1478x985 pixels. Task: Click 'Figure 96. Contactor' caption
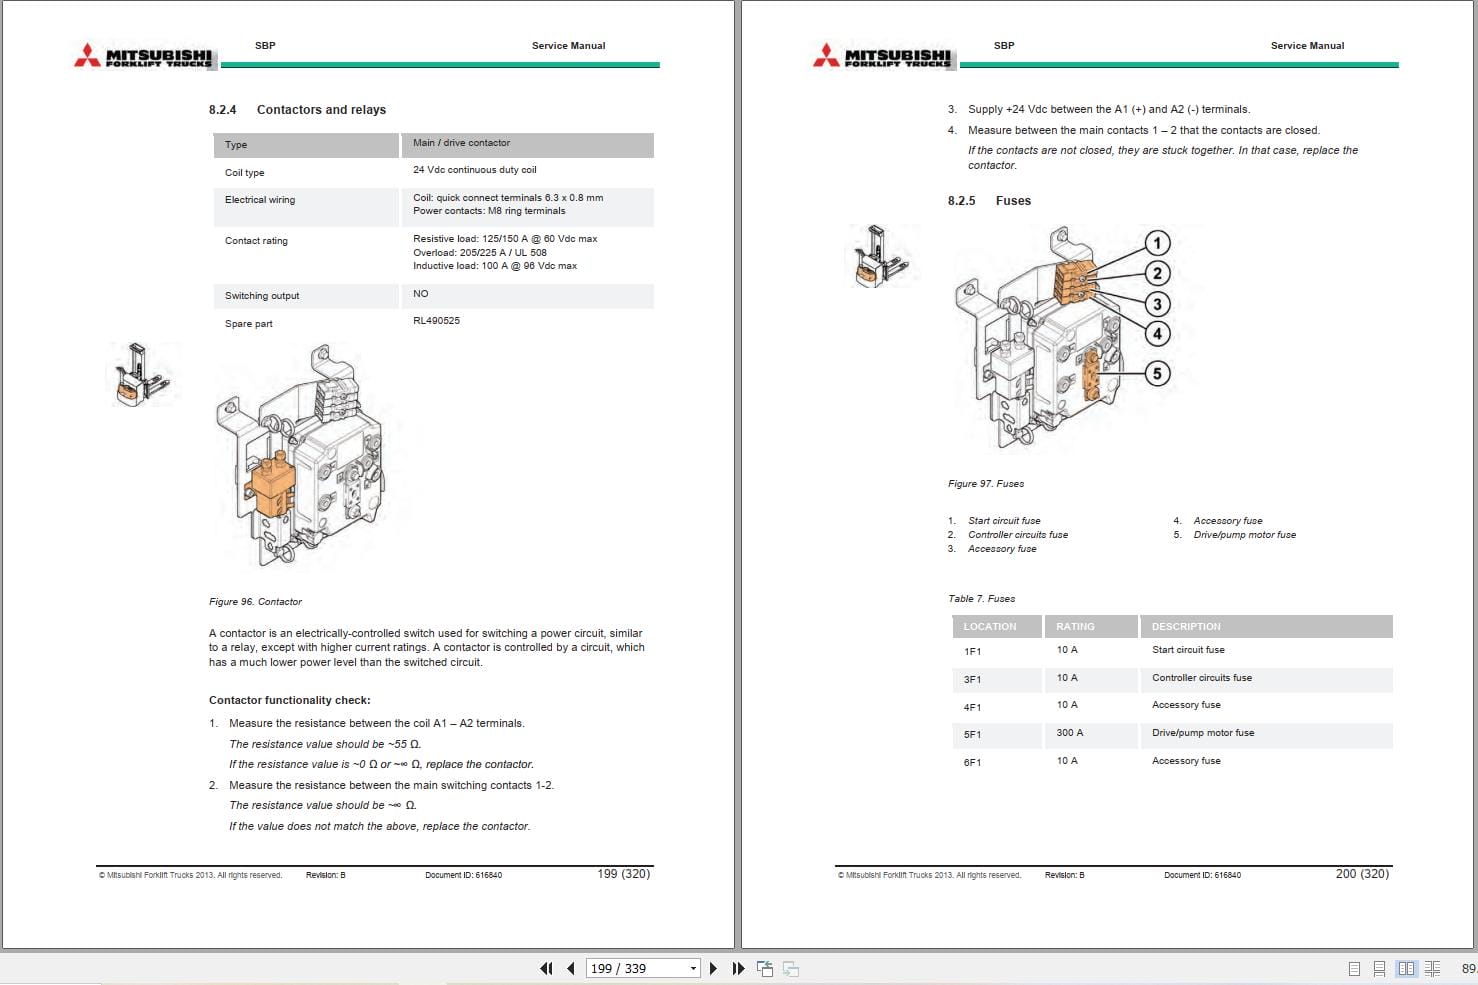pos(255,602)
